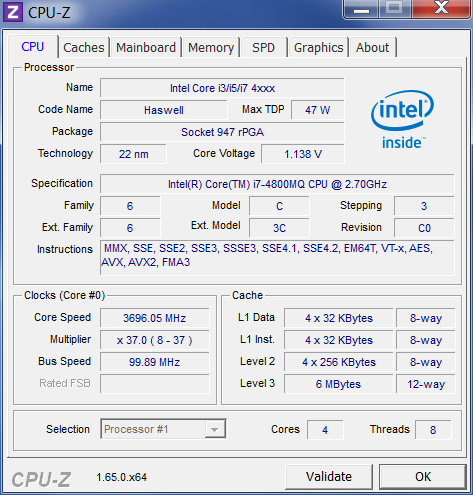Click the Technology value 22 nm

pyautogui.click(x=133, y=154)
